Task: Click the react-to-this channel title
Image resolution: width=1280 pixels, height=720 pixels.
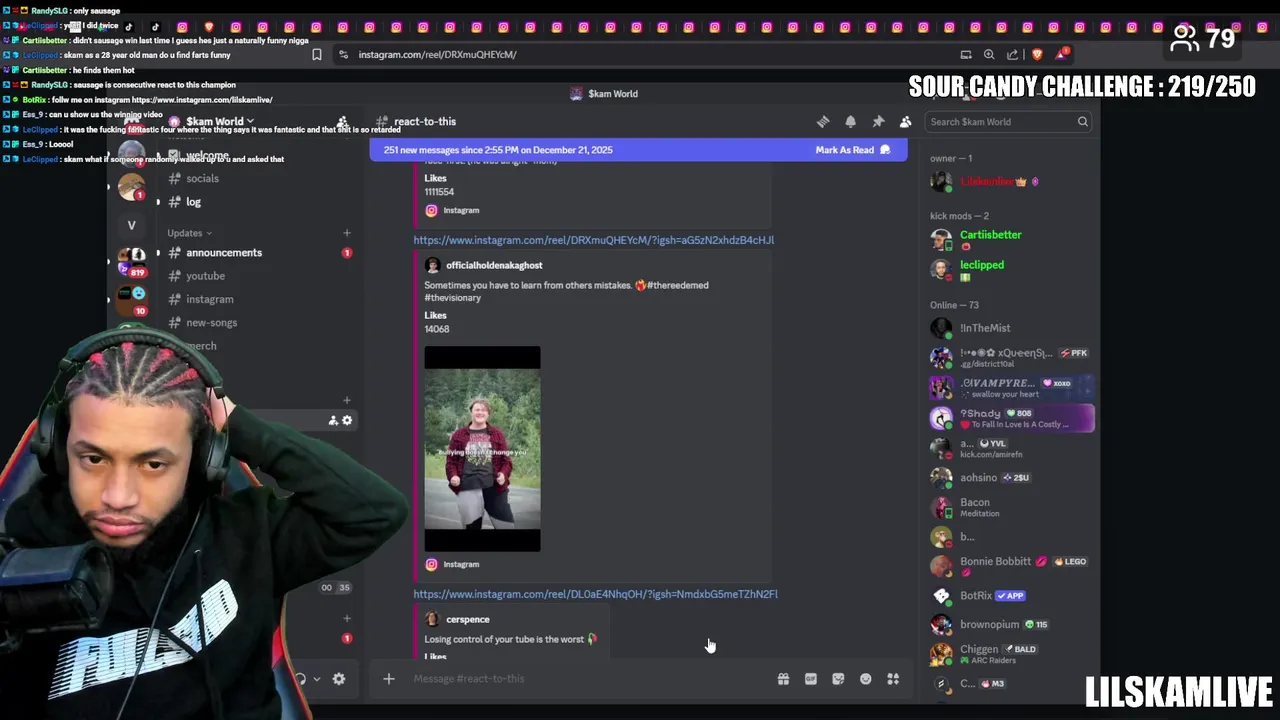Action: 424,121
